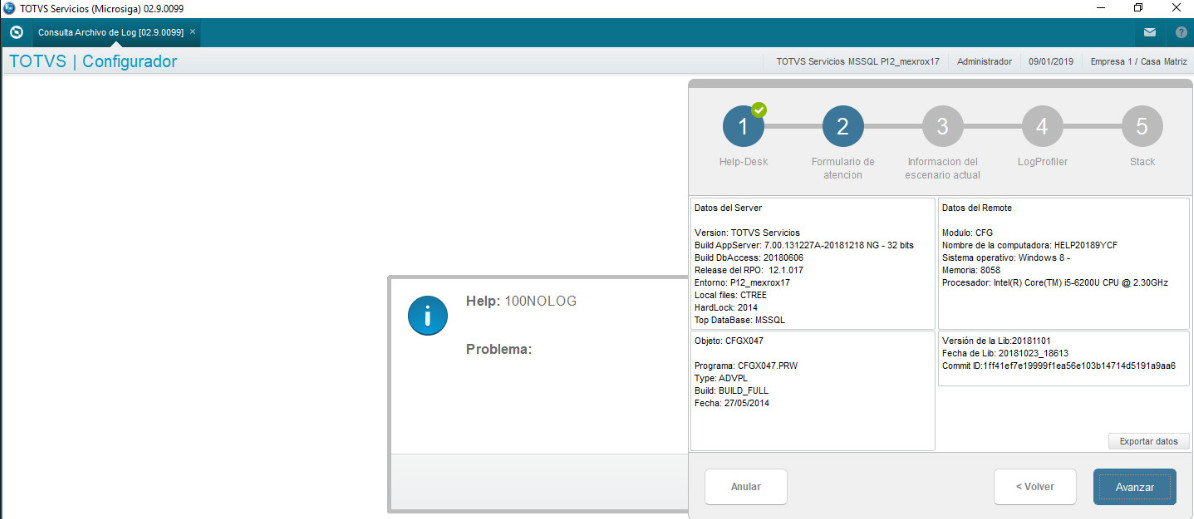Image resolution: width=1194 pixels, height=519 pixels.
Task: Click the Type: ADVPL line
Action: tap(723, 378)
